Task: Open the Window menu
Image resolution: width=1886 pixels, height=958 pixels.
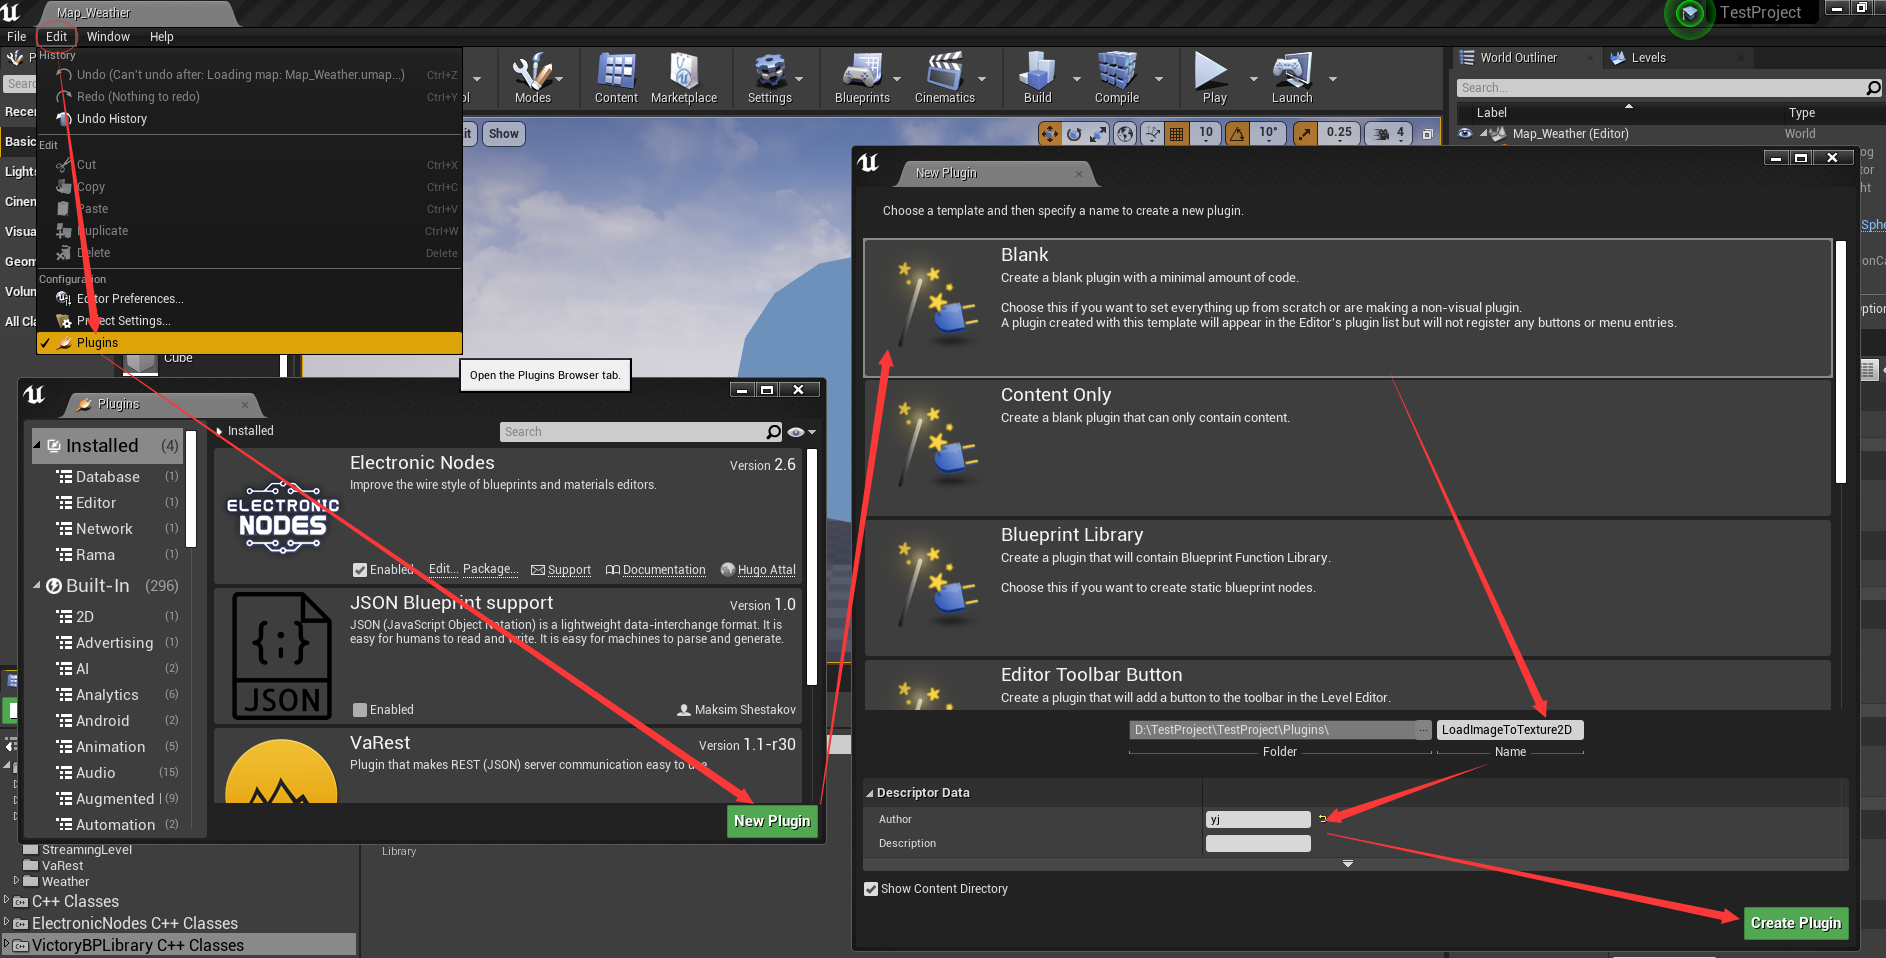Action: (108, 36)
